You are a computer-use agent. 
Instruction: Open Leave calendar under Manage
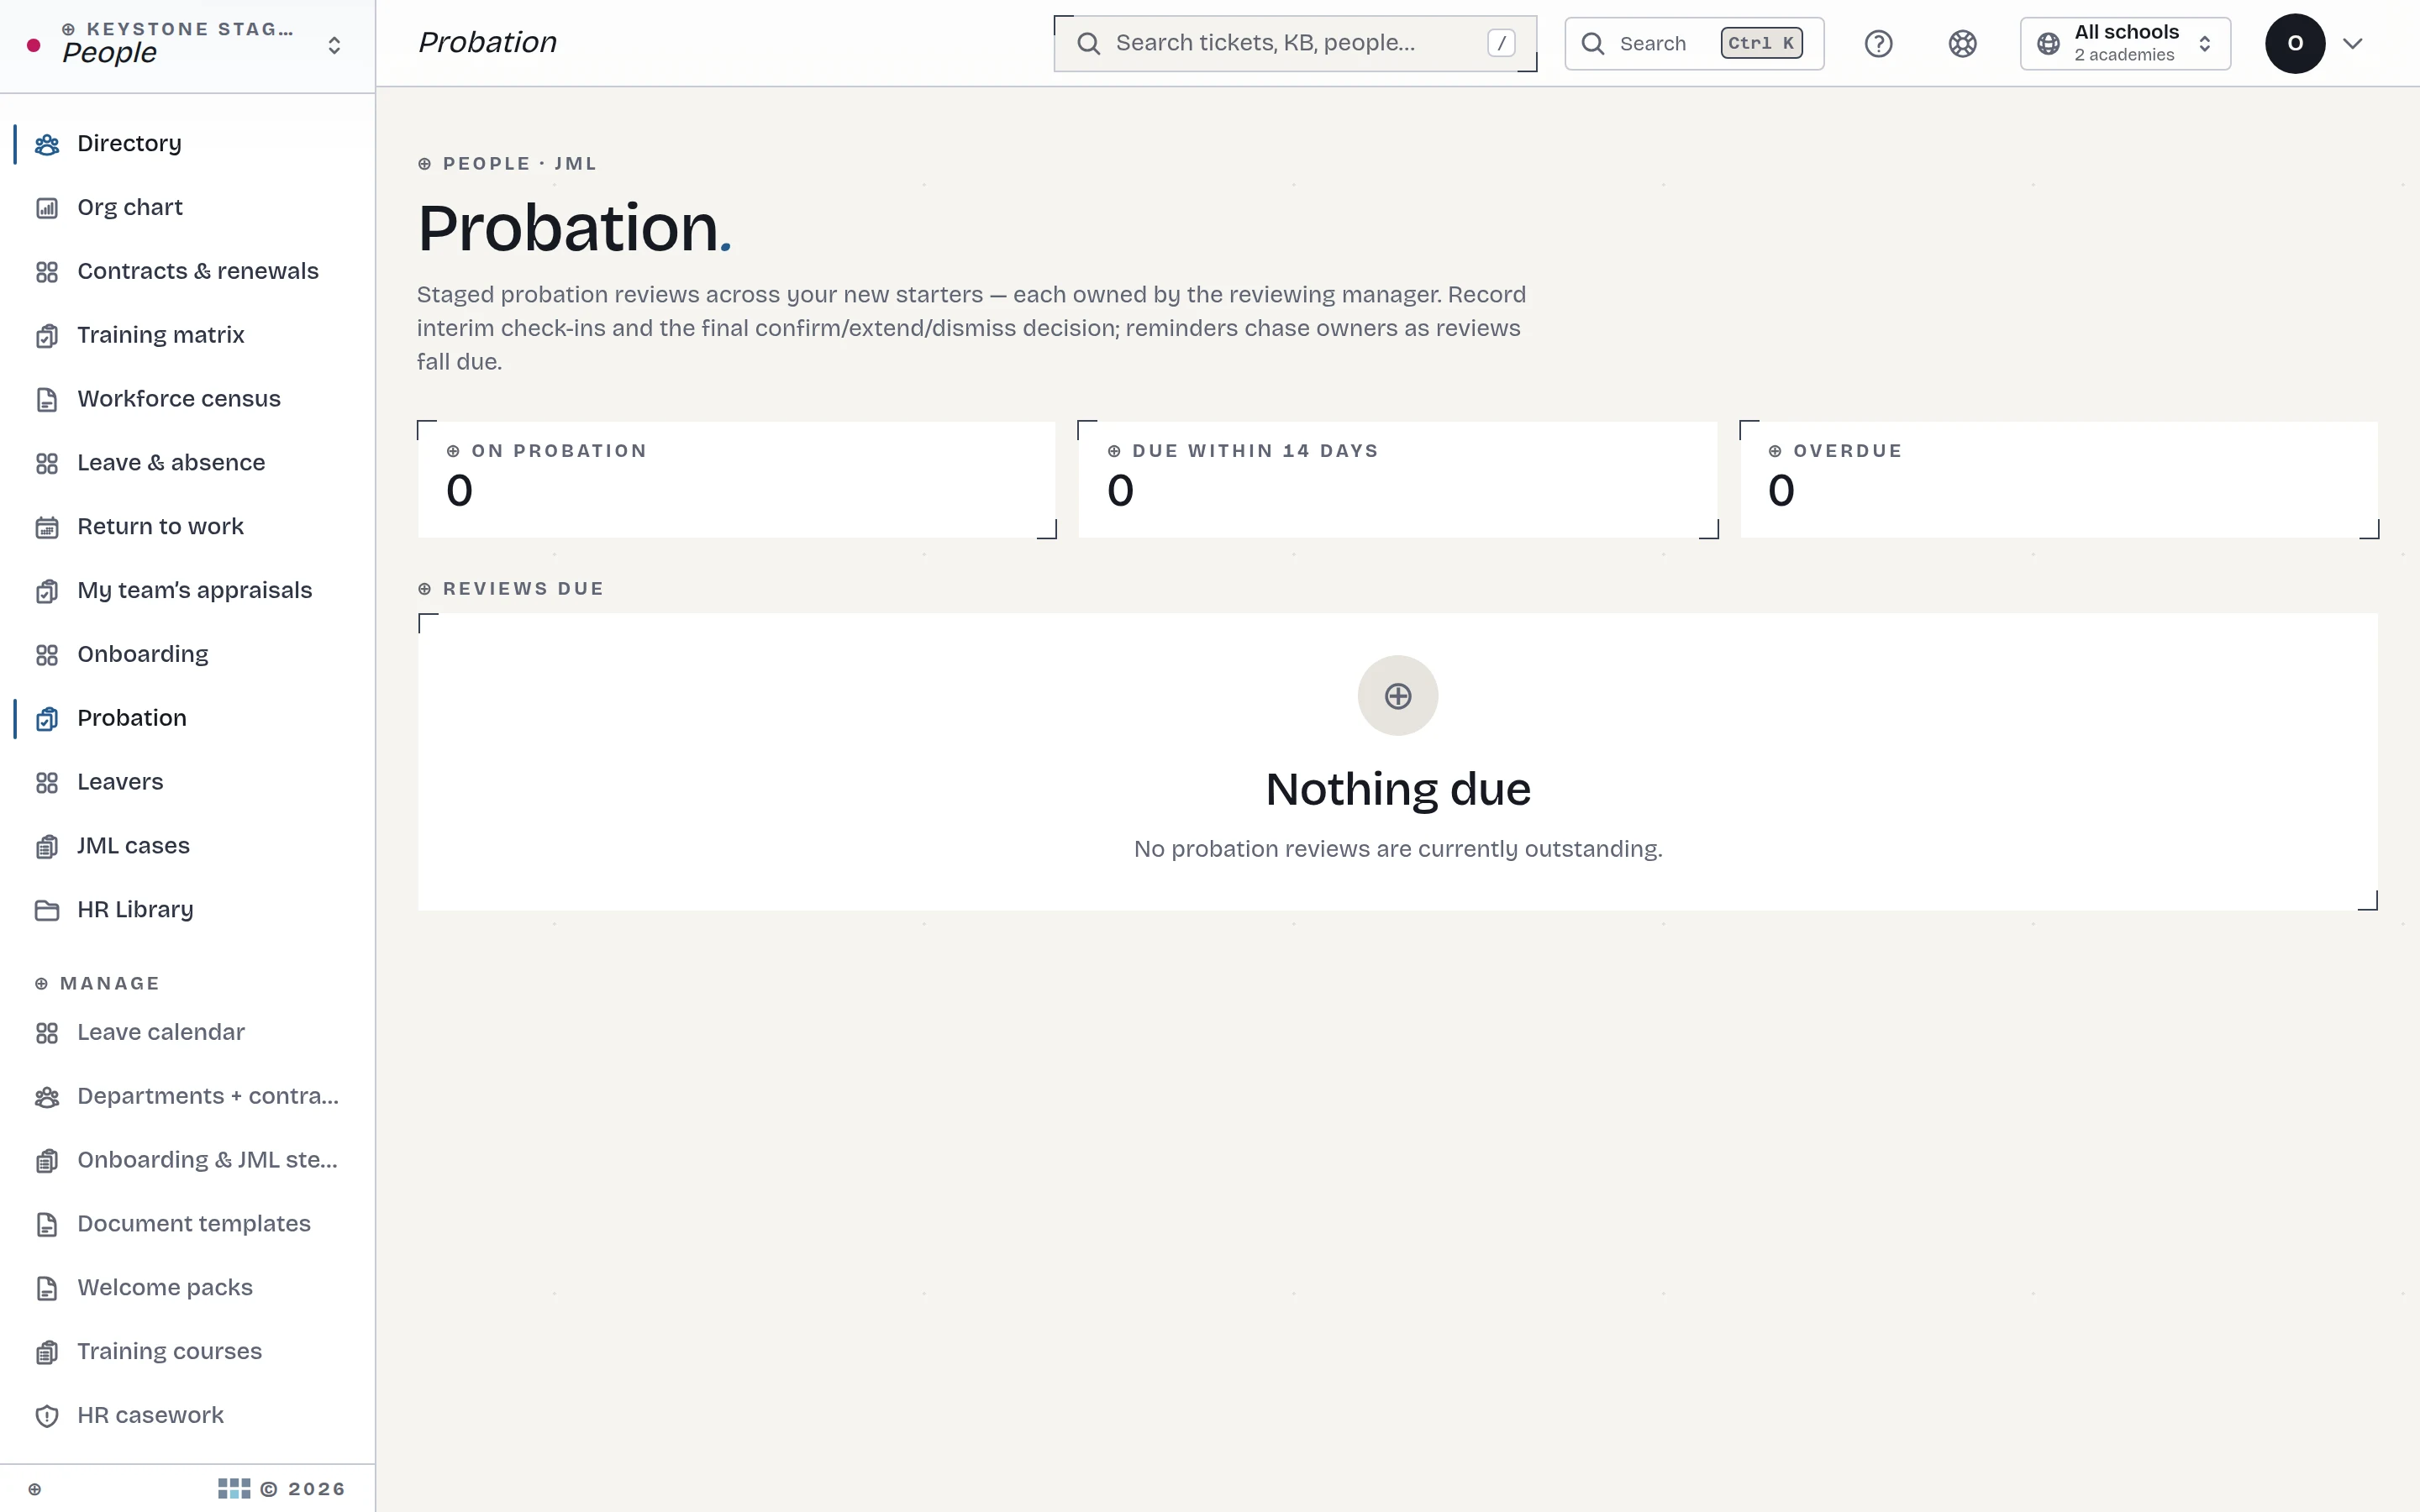[188, 1033]
